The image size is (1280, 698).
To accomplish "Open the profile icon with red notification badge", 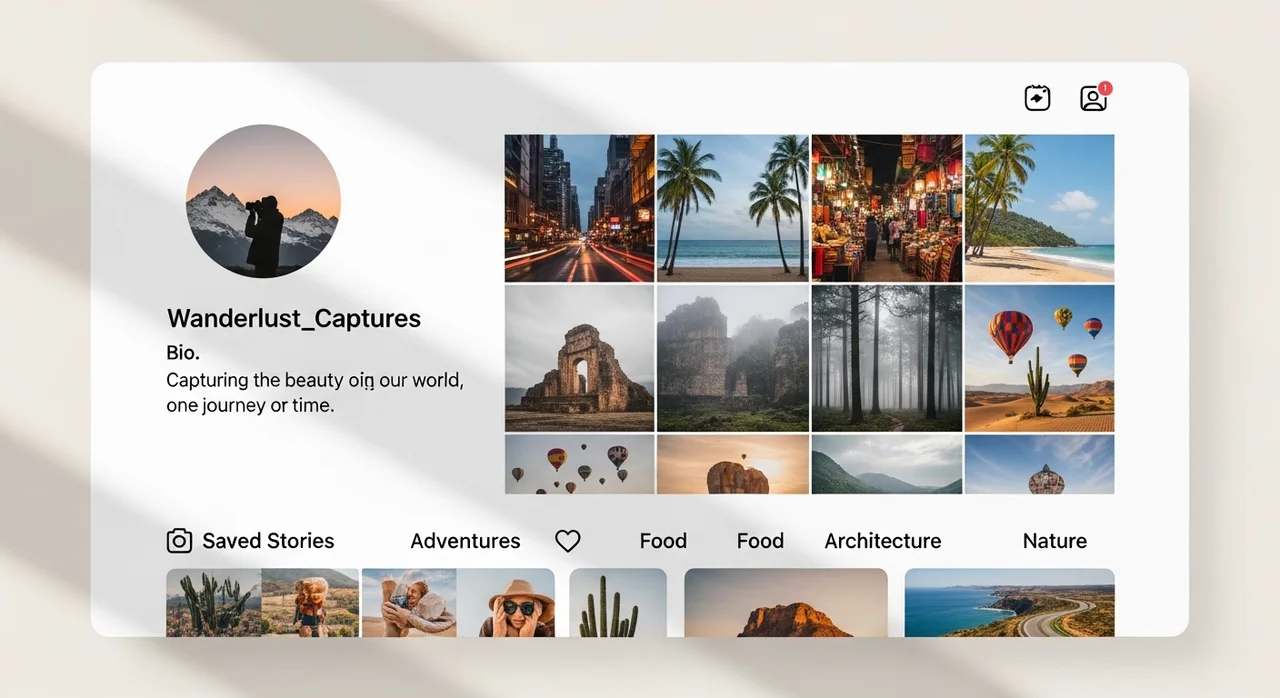I will (1093, 98).
